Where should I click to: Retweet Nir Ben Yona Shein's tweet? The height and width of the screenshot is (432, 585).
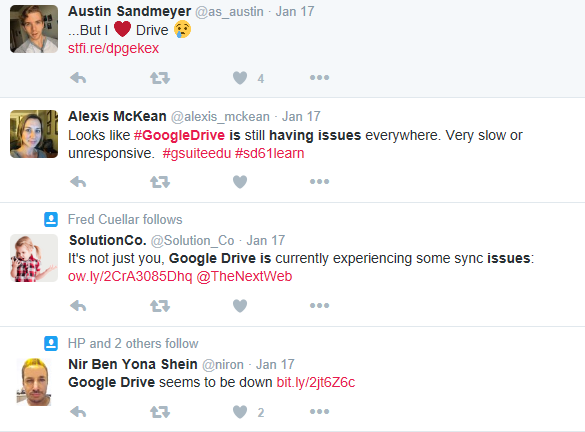tap(160, 412)
